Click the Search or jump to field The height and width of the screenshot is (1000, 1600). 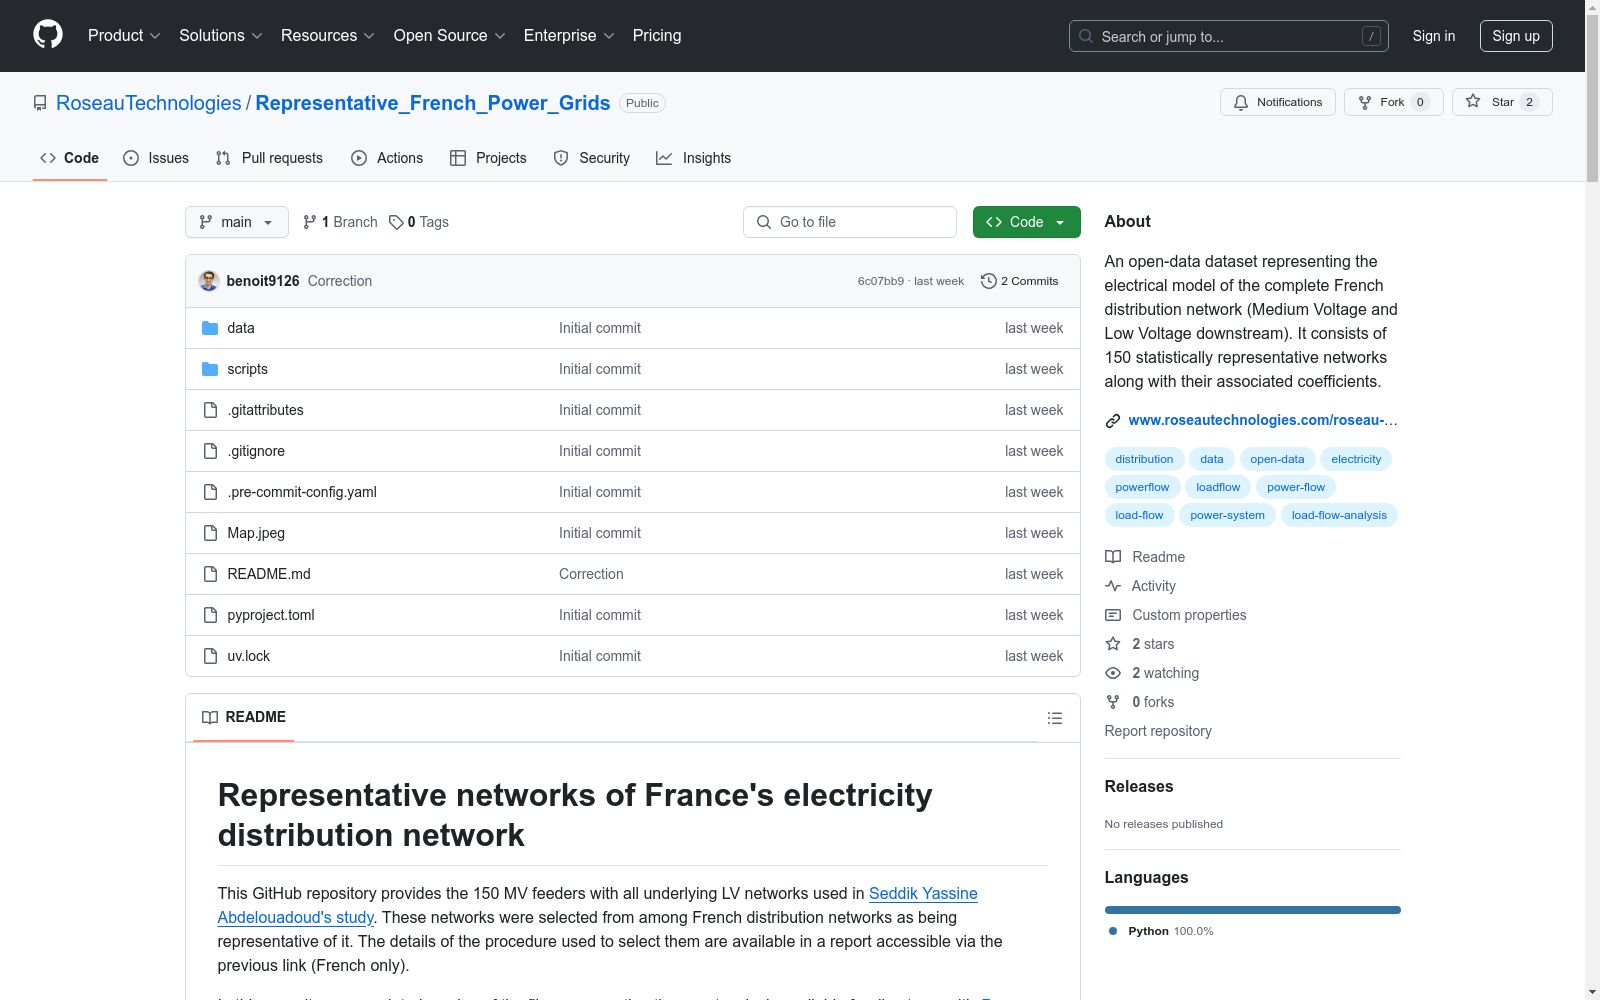[x=1229, y=36]
